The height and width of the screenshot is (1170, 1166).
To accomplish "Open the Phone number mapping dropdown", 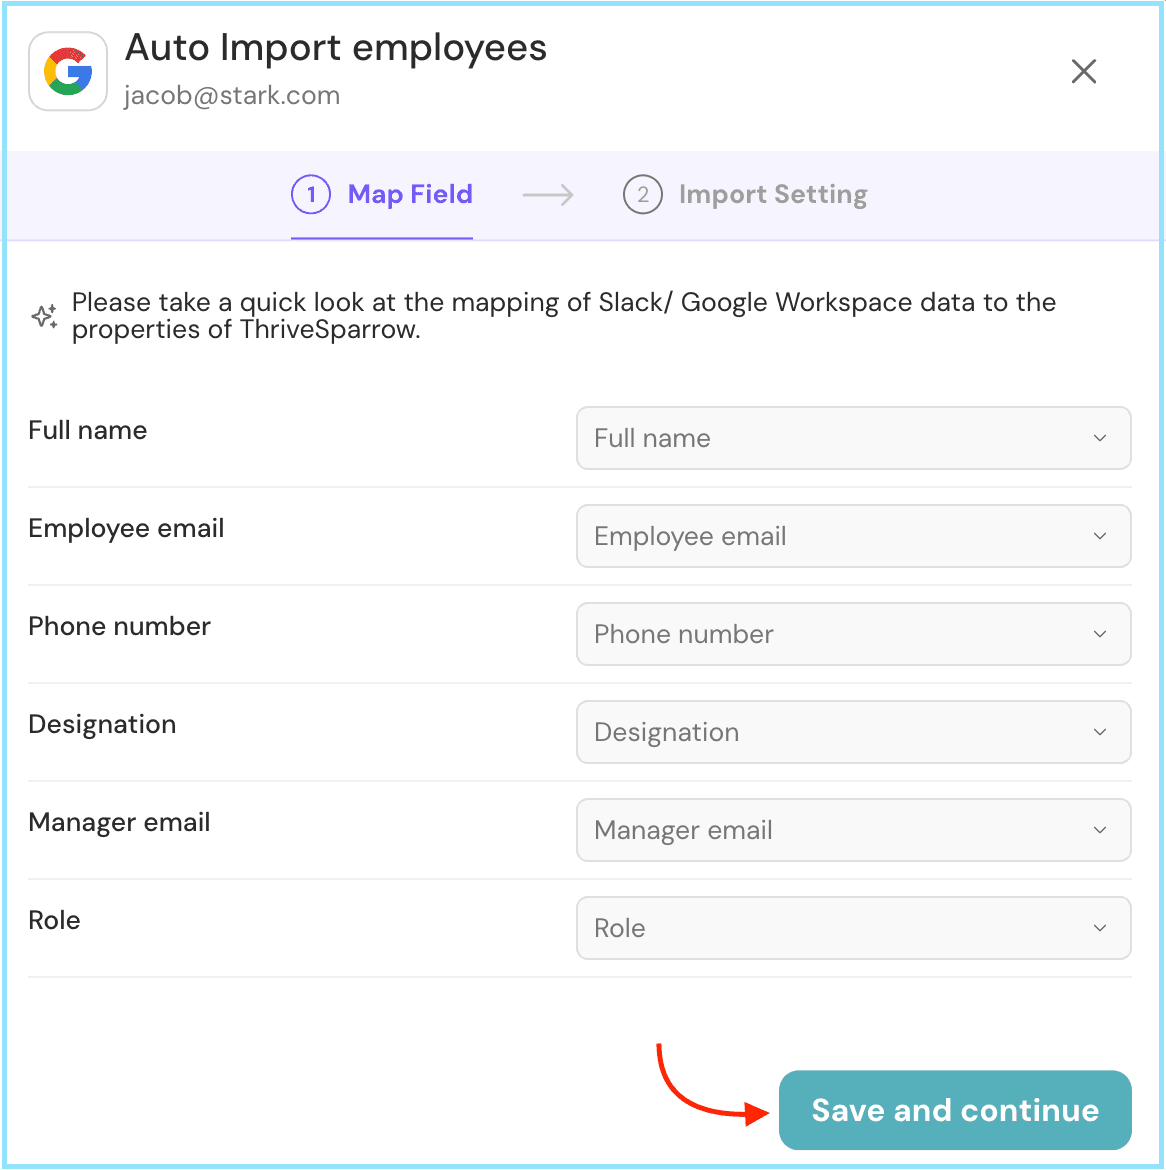I will click(853, 634).
